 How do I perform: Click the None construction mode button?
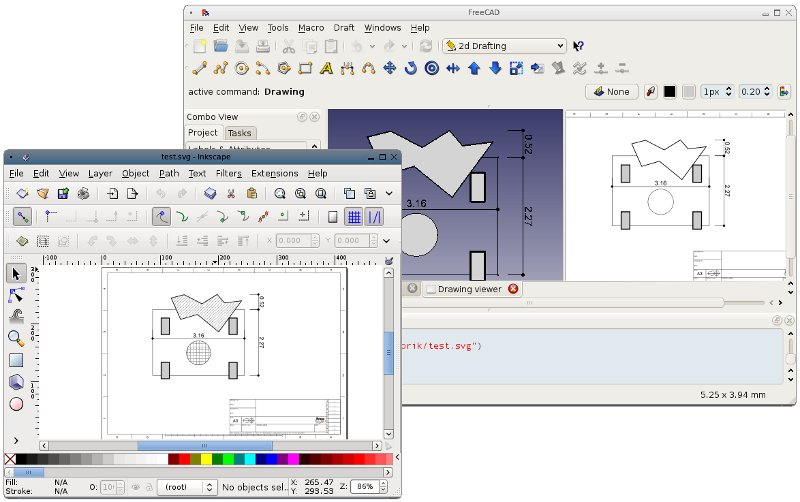pyautogui.click(x=611, y=92)
